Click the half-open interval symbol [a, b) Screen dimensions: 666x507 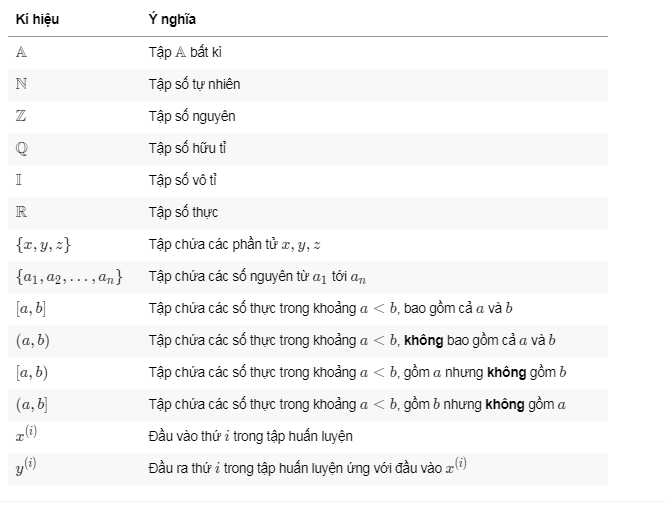coord(33,372)
